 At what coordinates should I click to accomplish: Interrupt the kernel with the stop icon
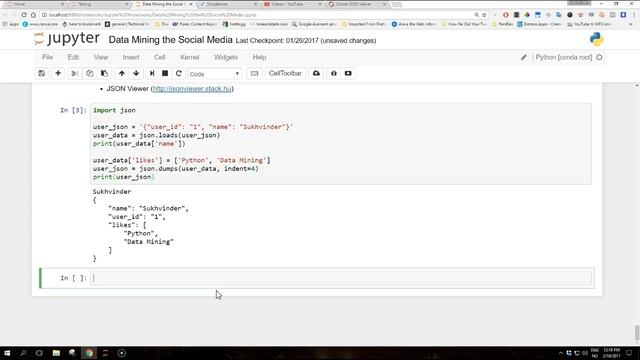point(165,73)
